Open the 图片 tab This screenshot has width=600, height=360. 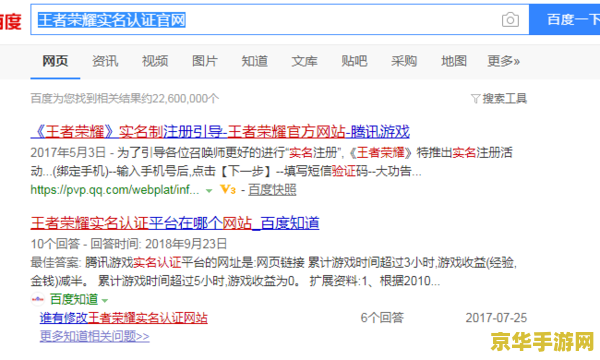click(x=205, y=61)
